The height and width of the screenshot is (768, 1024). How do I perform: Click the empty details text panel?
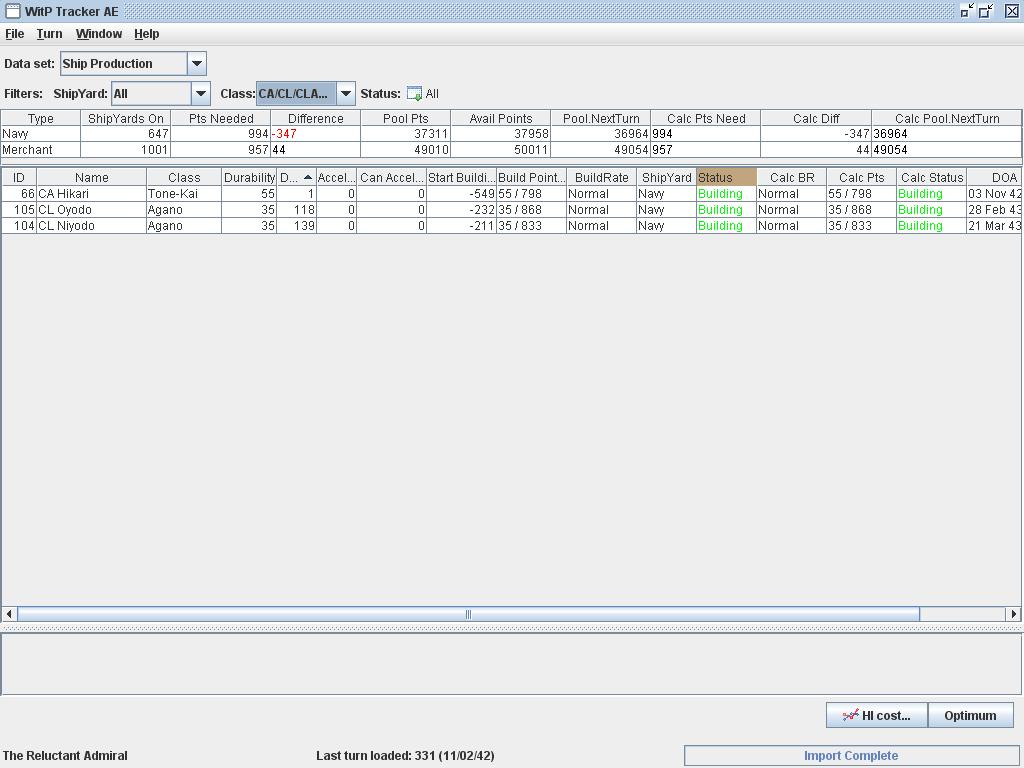pyautogui.click(x=511, y=664)
